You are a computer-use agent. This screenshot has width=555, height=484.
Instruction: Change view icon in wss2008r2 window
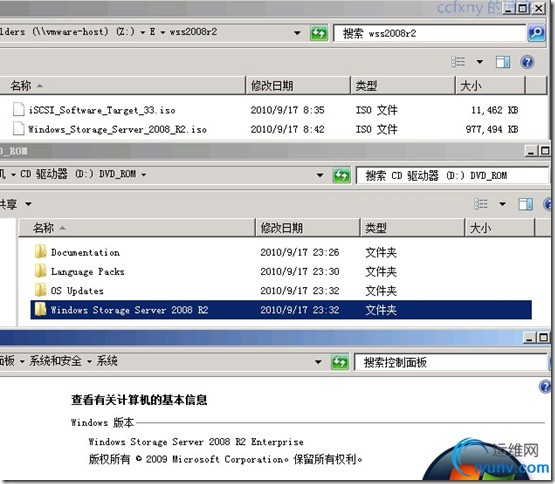click(458, 62)
